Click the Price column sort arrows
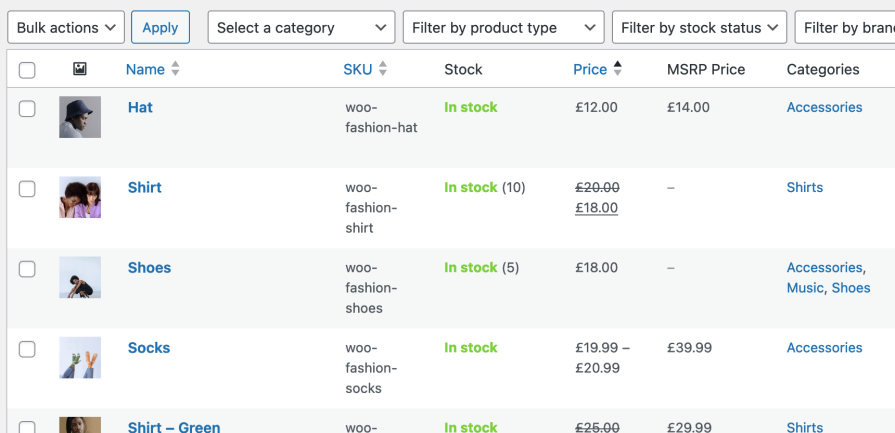 [618, 69]
